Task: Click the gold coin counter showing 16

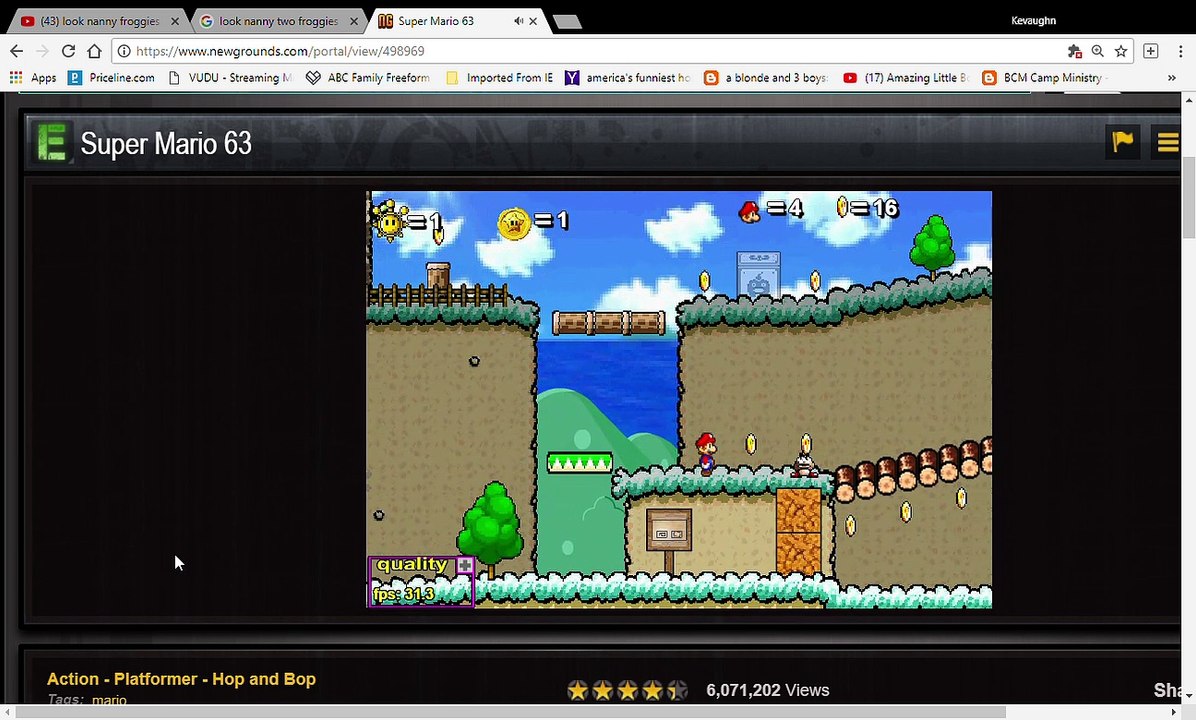Action: pyautogui.click(x=867, y=207)
